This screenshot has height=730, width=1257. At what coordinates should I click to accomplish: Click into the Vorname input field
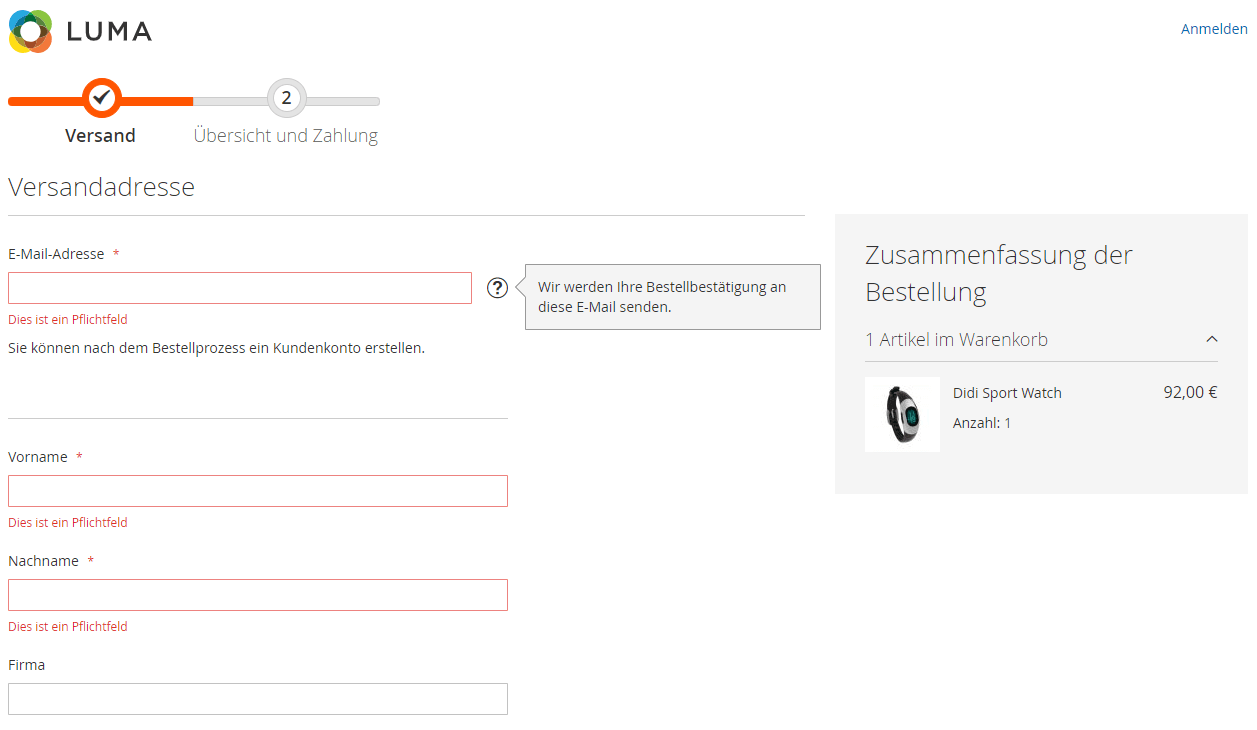257,491
